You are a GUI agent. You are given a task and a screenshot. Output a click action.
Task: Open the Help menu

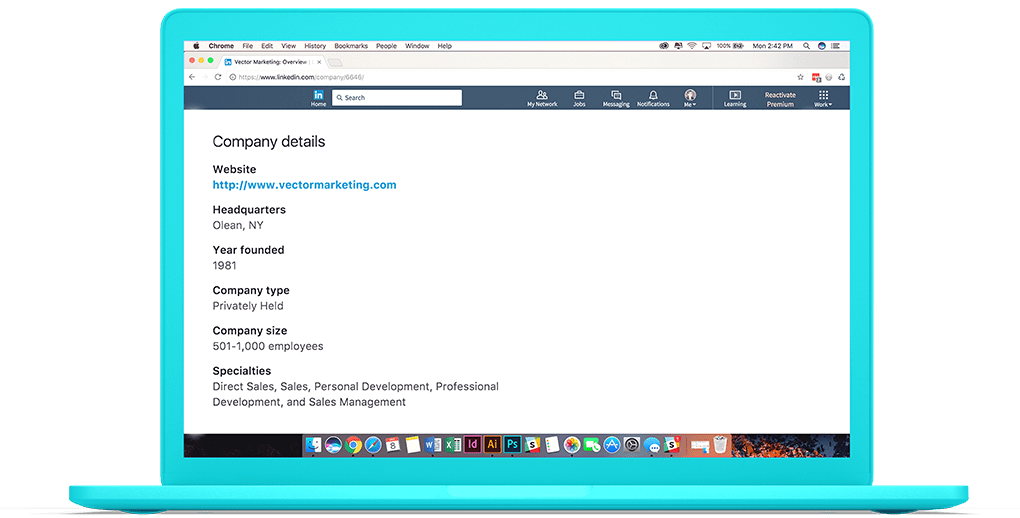click(x=444, y=46)
